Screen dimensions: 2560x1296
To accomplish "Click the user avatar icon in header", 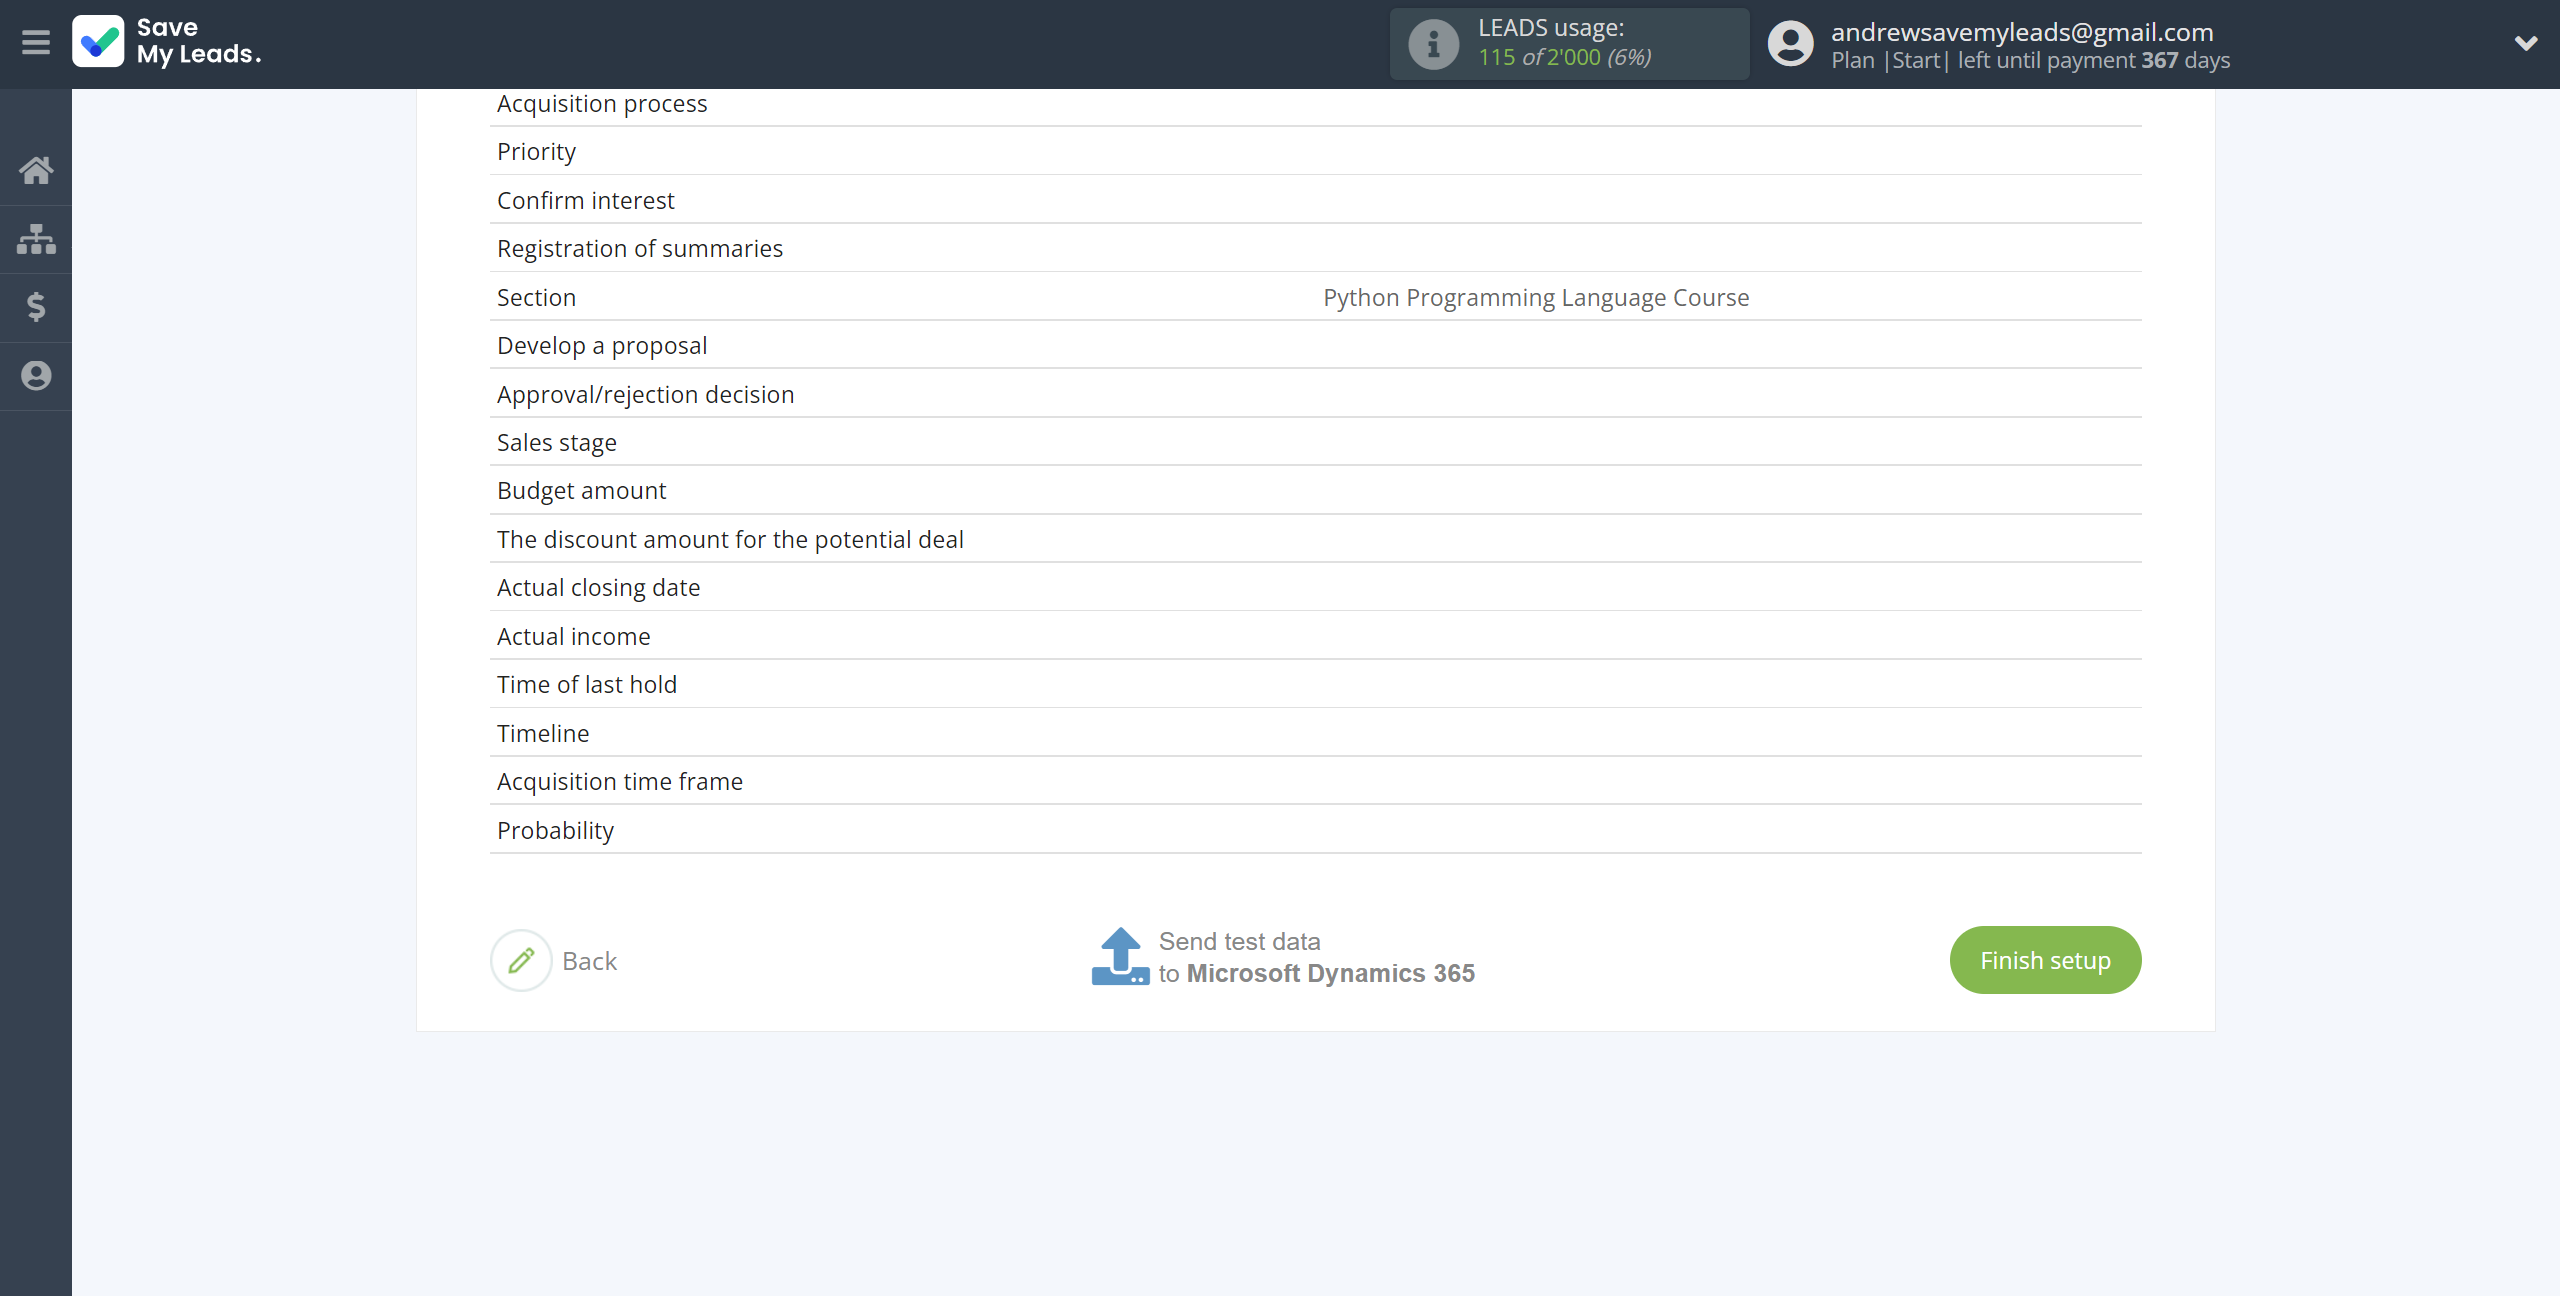I will coord(1790,44).
